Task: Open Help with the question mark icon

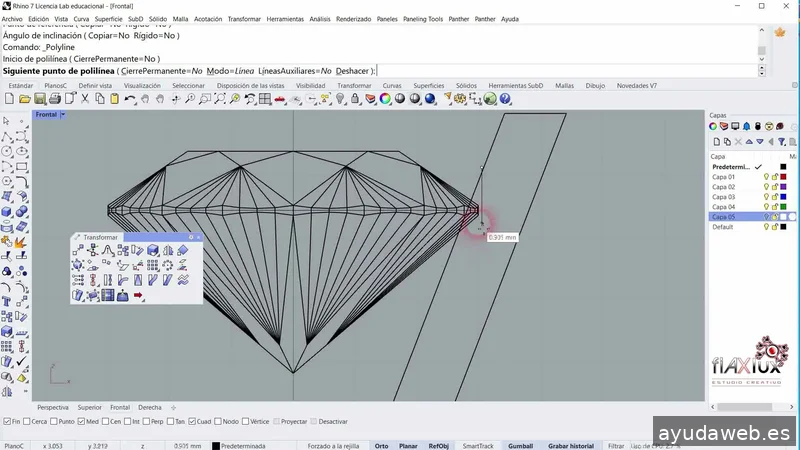Action: [x=505, y=99]
